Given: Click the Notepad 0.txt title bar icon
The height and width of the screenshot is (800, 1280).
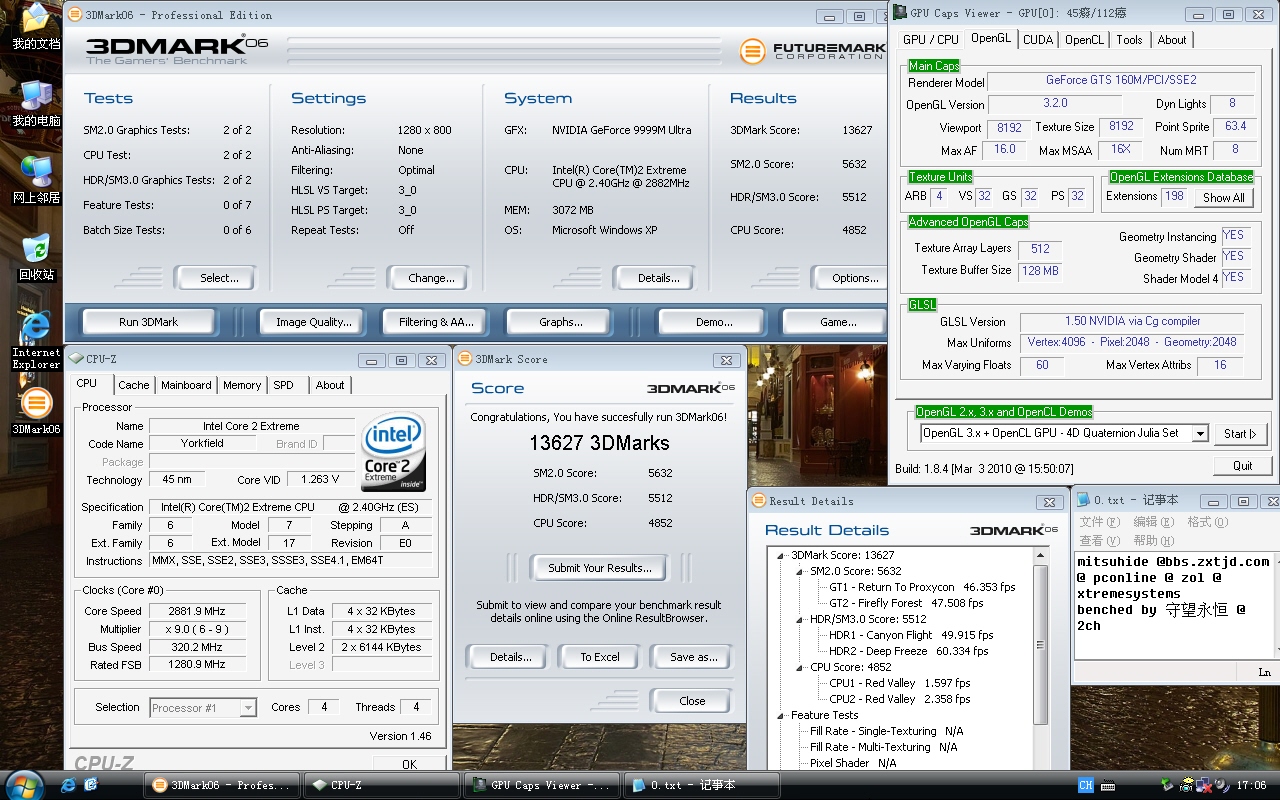Looking at the screenshot, I should coord(1083,500).
